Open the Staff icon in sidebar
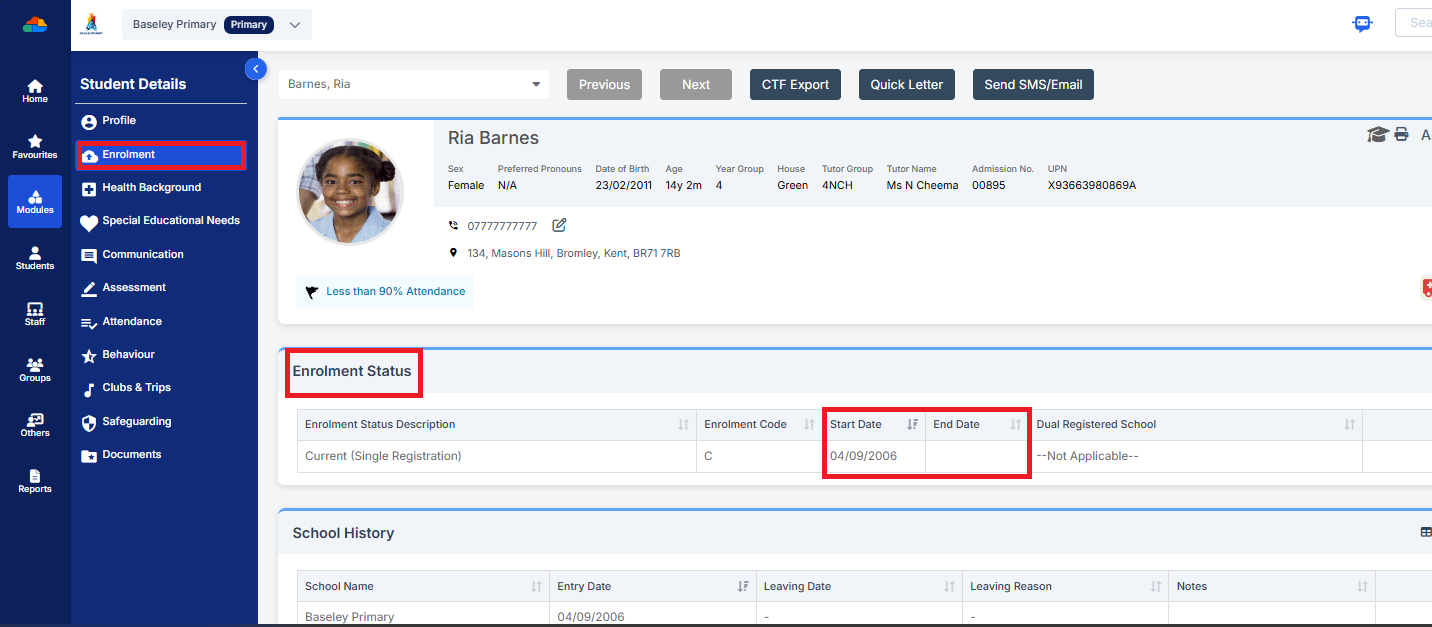1432x627 pixels. [x=35, y=314]
